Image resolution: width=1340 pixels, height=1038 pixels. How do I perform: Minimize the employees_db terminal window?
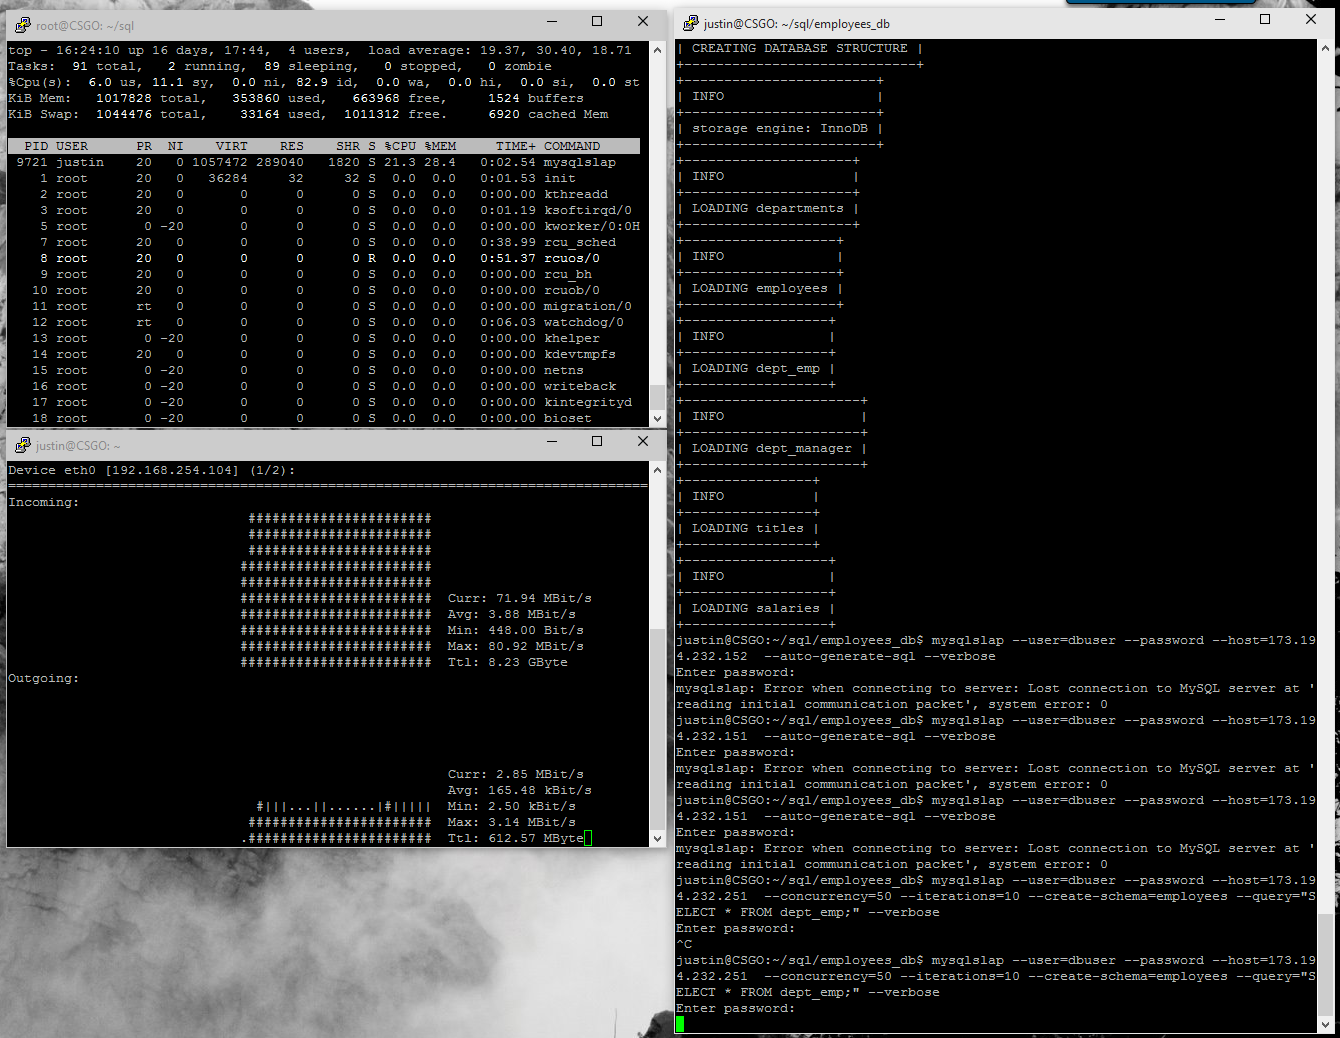coord(1219,19)
